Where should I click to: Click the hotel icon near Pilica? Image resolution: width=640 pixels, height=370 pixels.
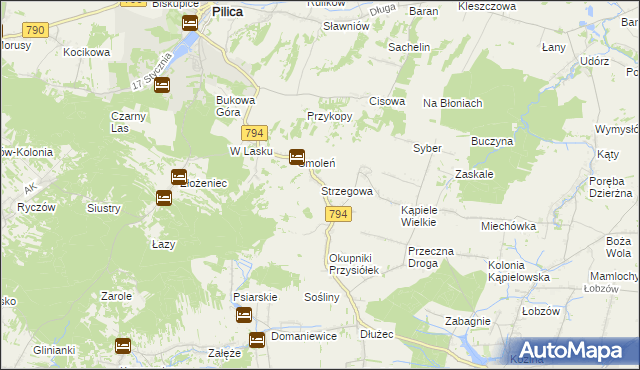pos(190,23)
